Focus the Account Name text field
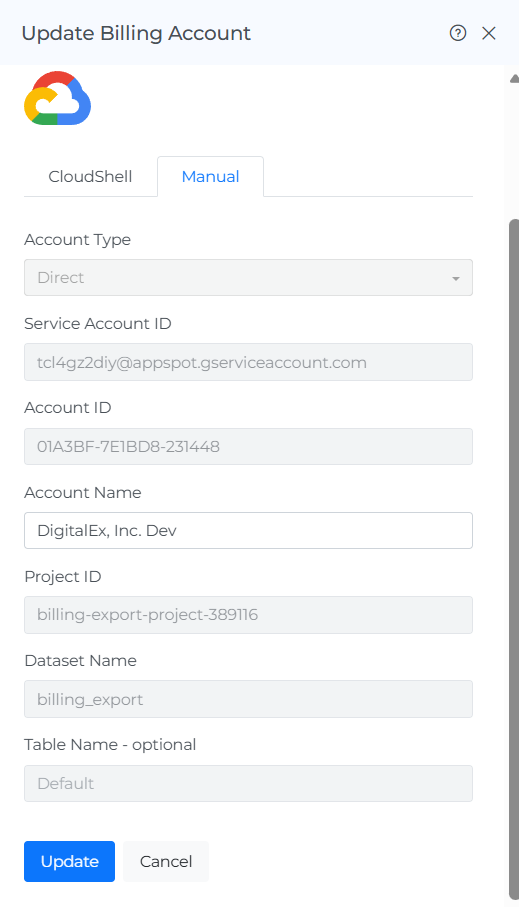This screenshot has width=519, height=907. (x=248, y=530)
